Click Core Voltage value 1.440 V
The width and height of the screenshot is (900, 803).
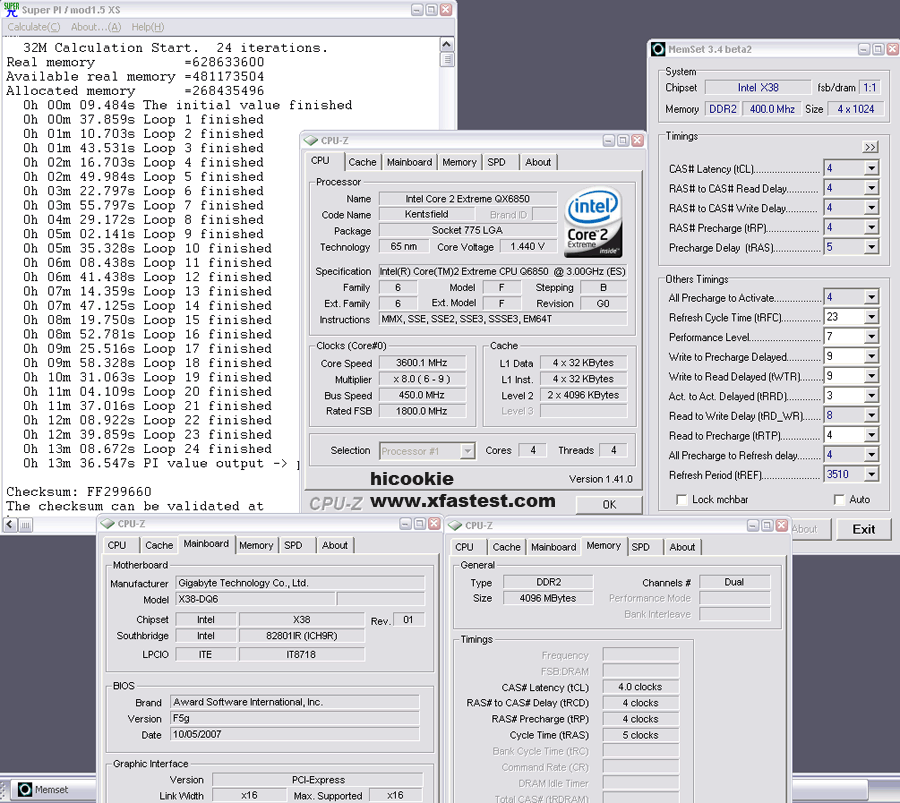point(527,246)
